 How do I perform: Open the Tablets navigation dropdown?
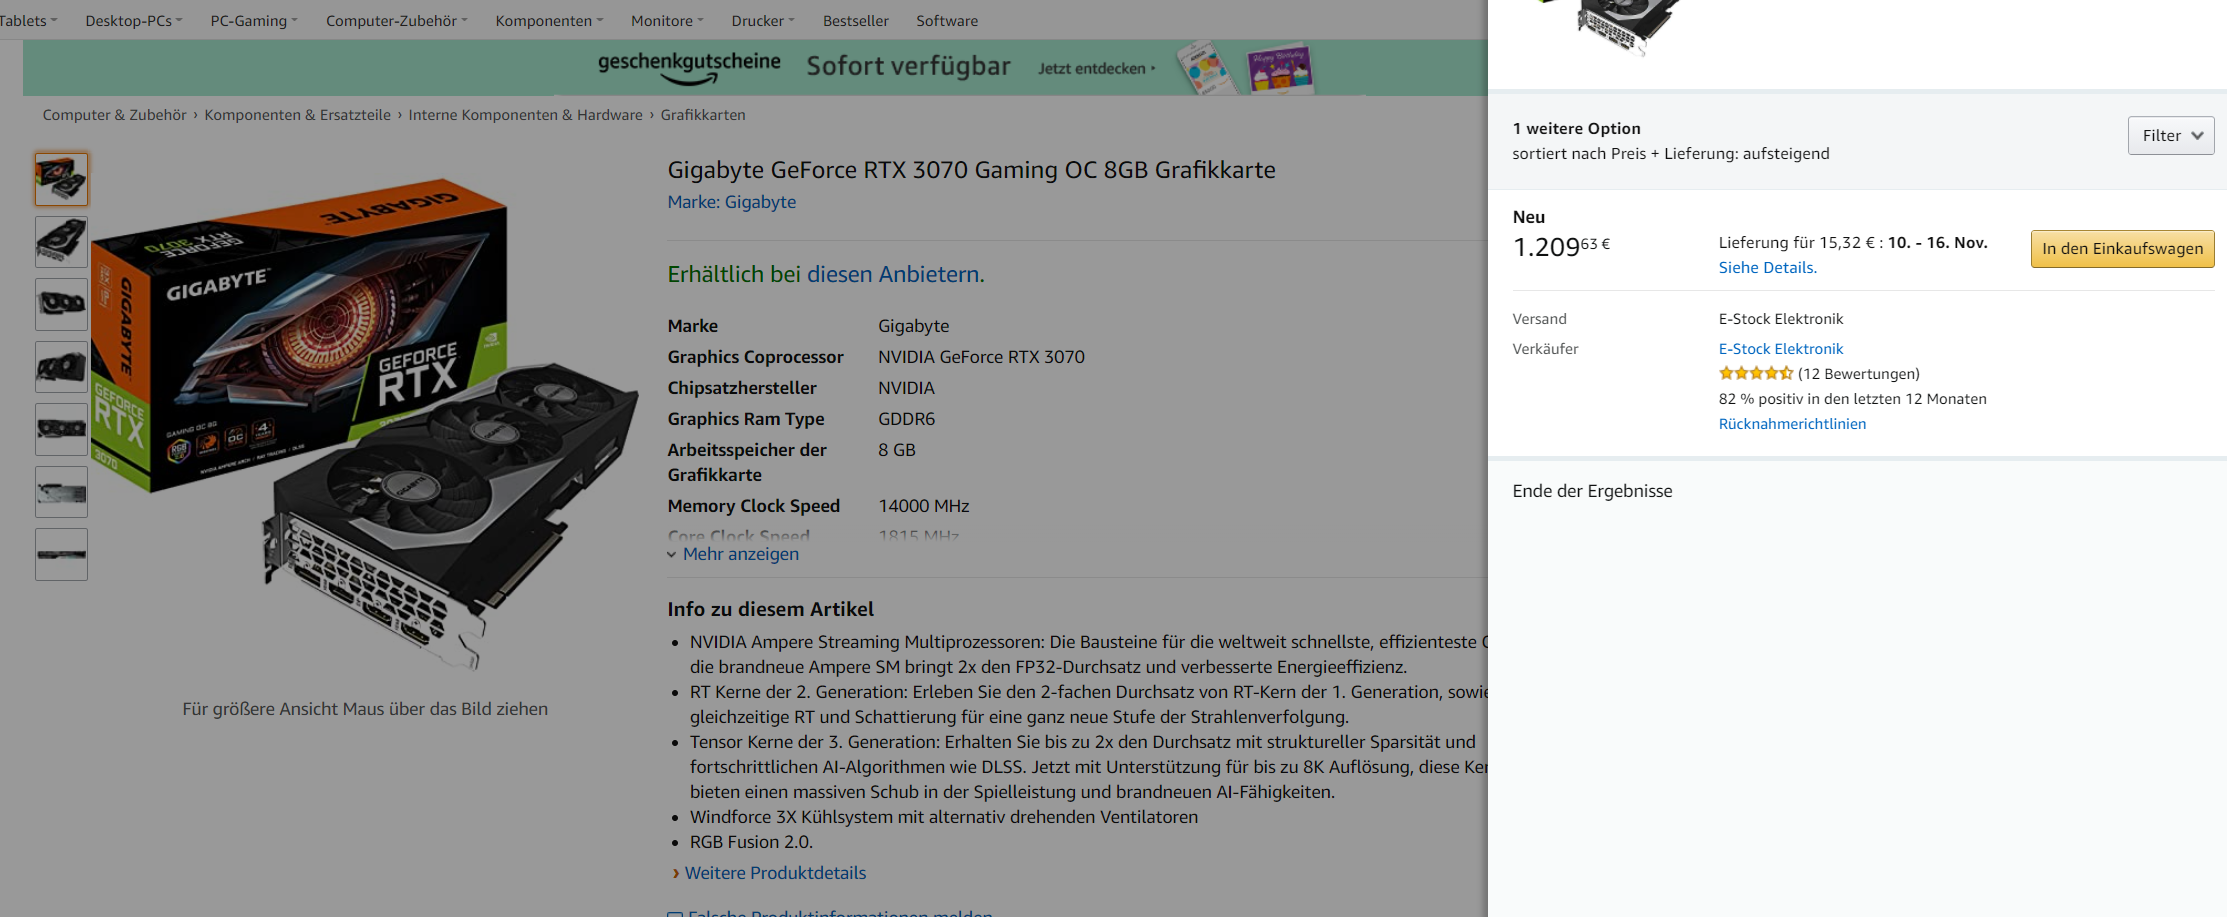tap(28, 20)
